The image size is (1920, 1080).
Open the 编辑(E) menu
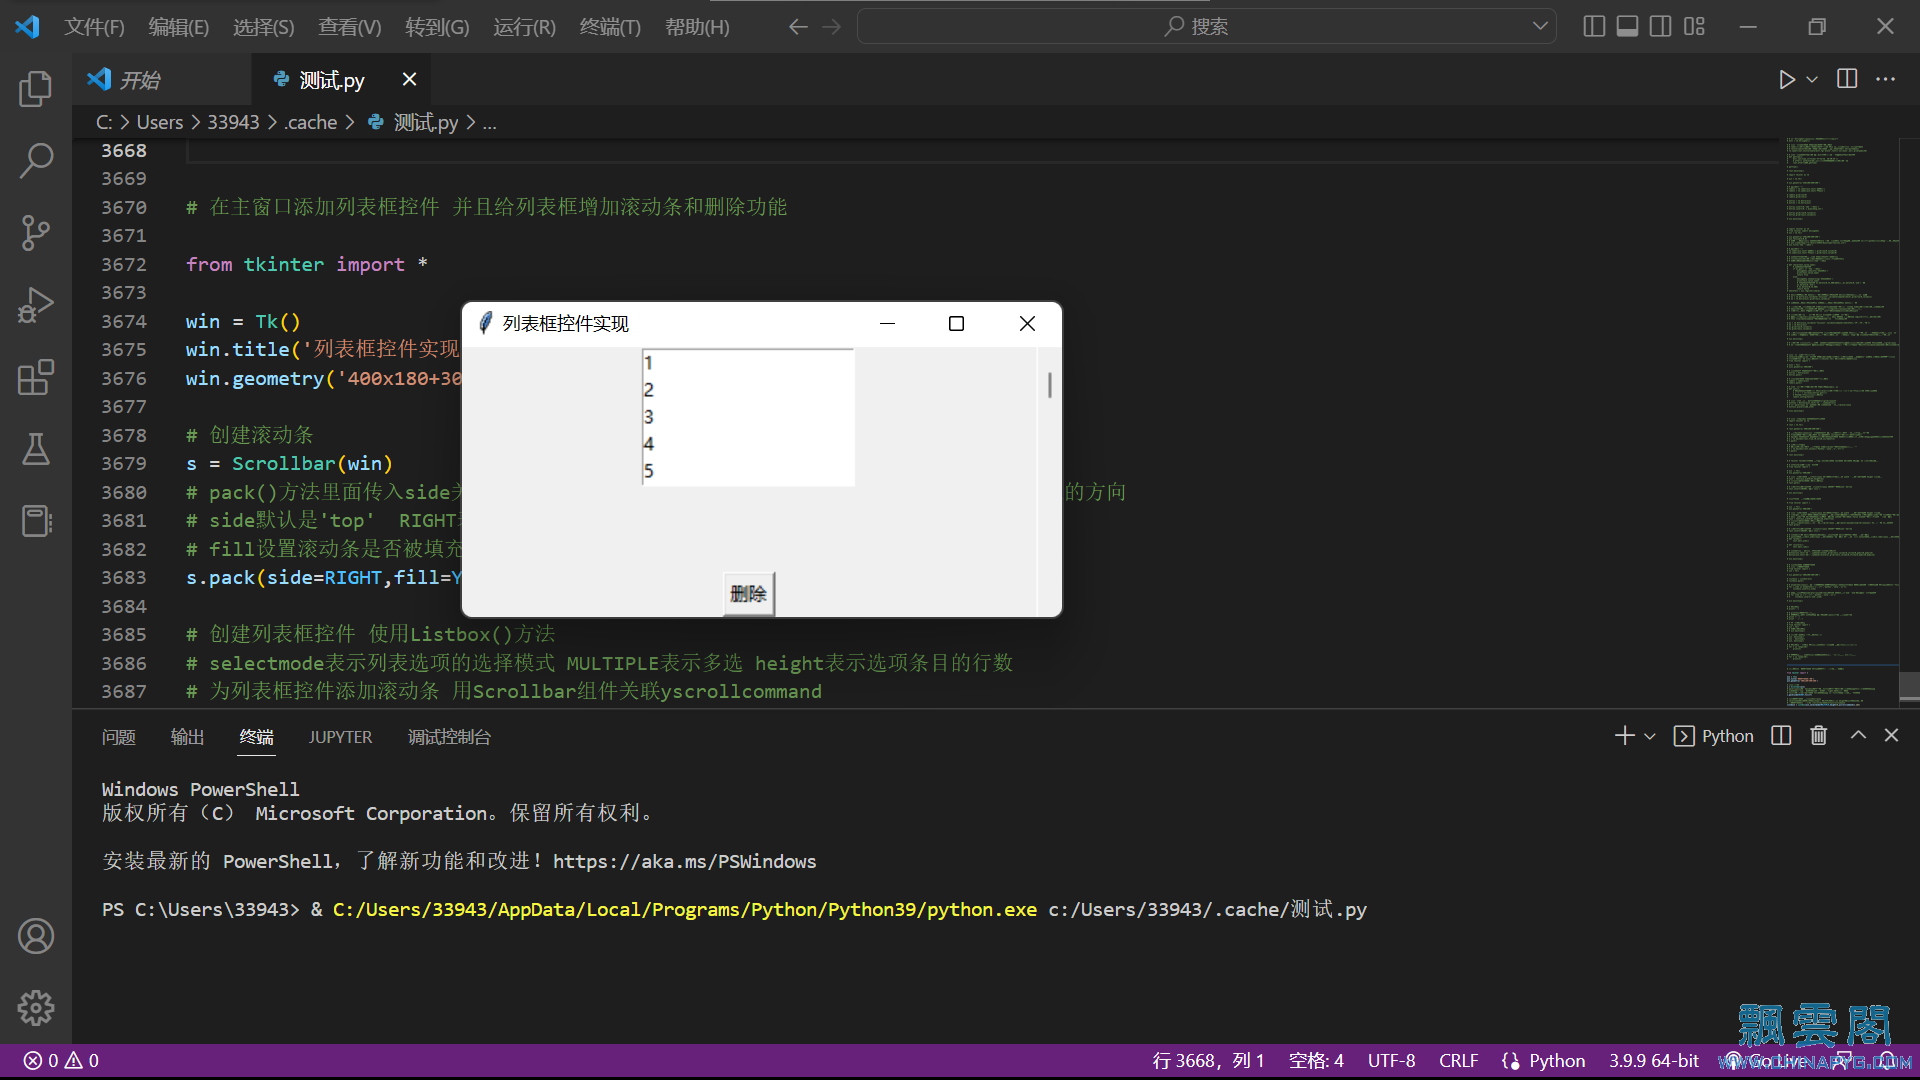coord(179,27)
